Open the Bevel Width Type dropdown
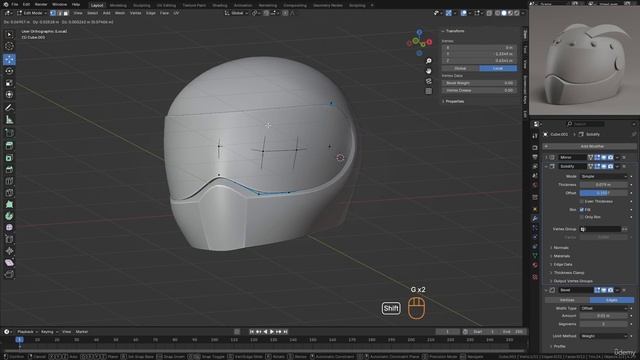The image size is (640, 360). (603, 308)
